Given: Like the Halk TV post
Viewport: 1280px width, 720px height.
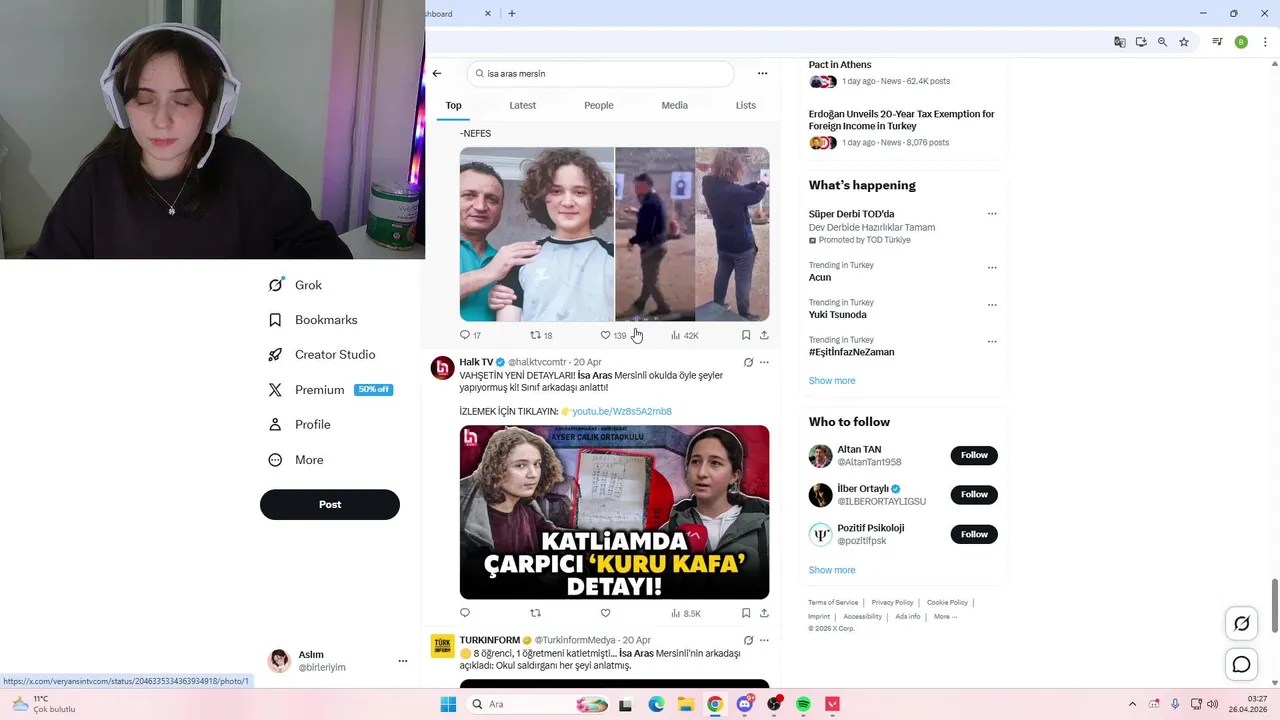Looking at the screenshot, I should pyautogui.click(x=605, y=613).
